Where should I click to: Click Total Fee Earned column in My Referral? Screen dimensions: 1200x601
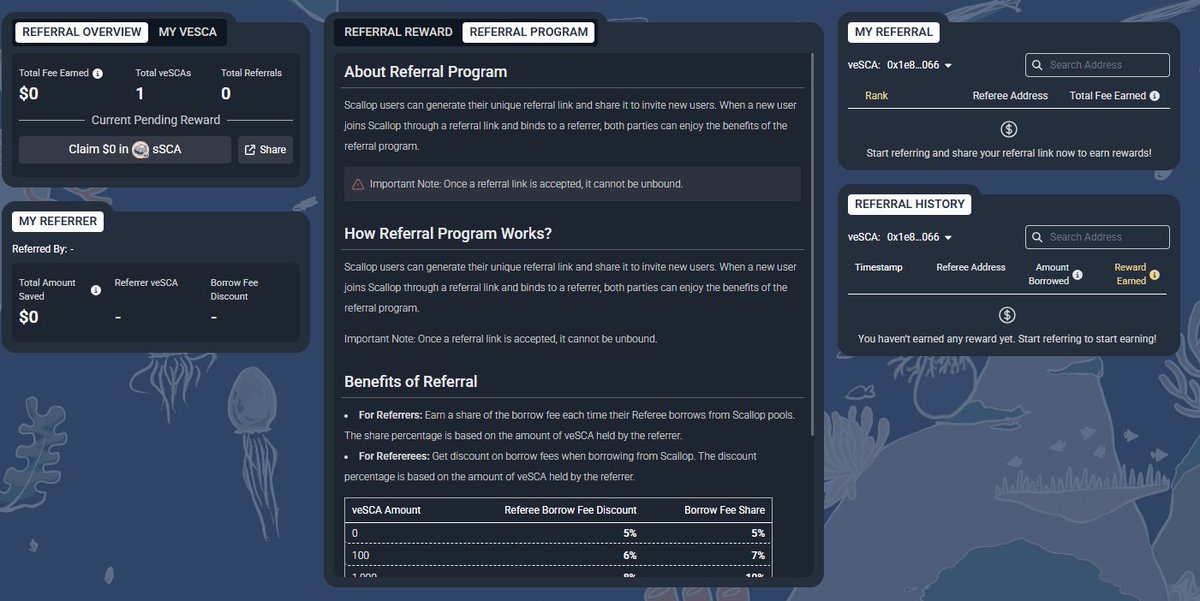click(1107, 96)
